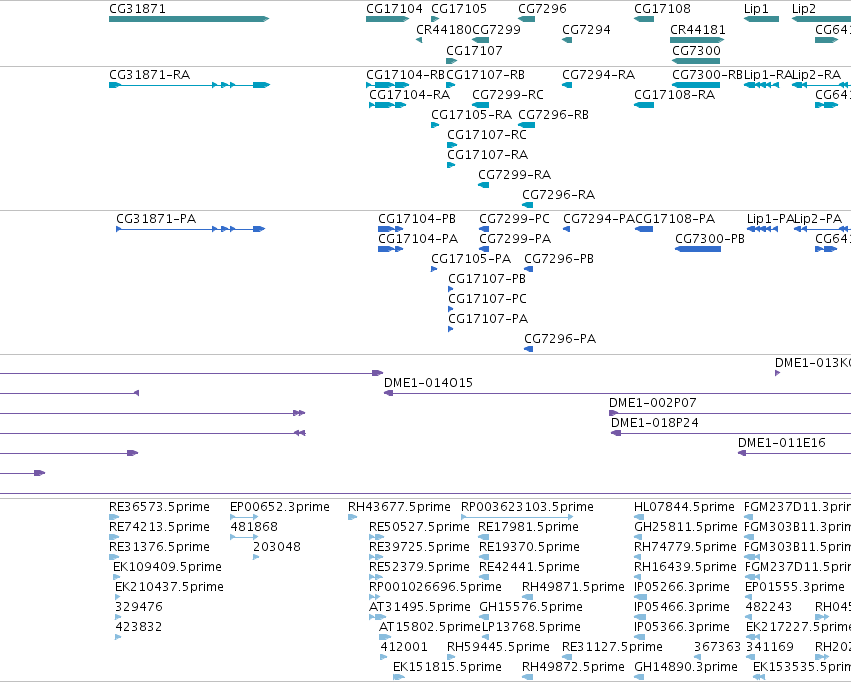Select the CG17107-RC transcript label
The image size is (851, 682).
(x=487, y=135)
